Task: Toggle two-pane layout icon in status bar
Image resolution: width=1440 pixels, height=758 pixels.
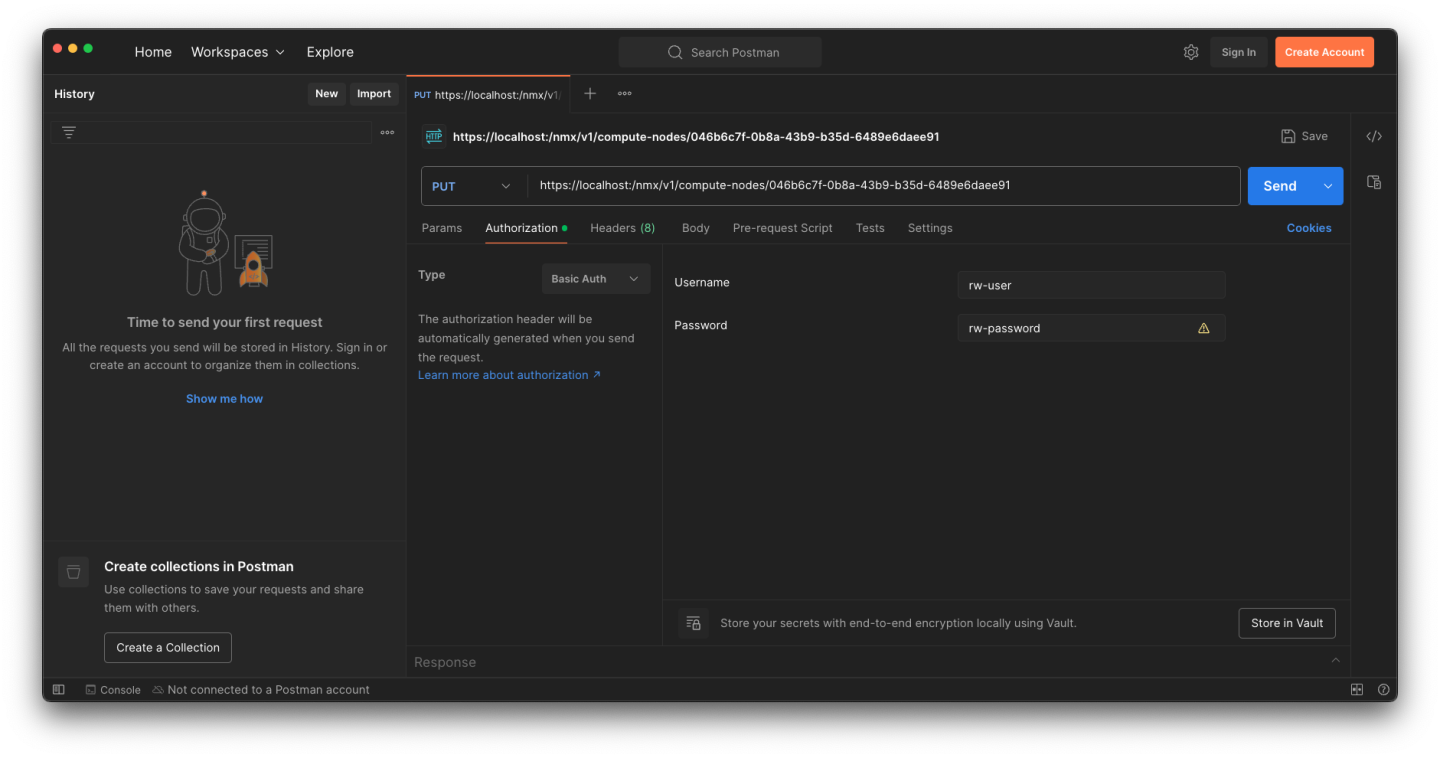Action: [x=1357, y=689]
